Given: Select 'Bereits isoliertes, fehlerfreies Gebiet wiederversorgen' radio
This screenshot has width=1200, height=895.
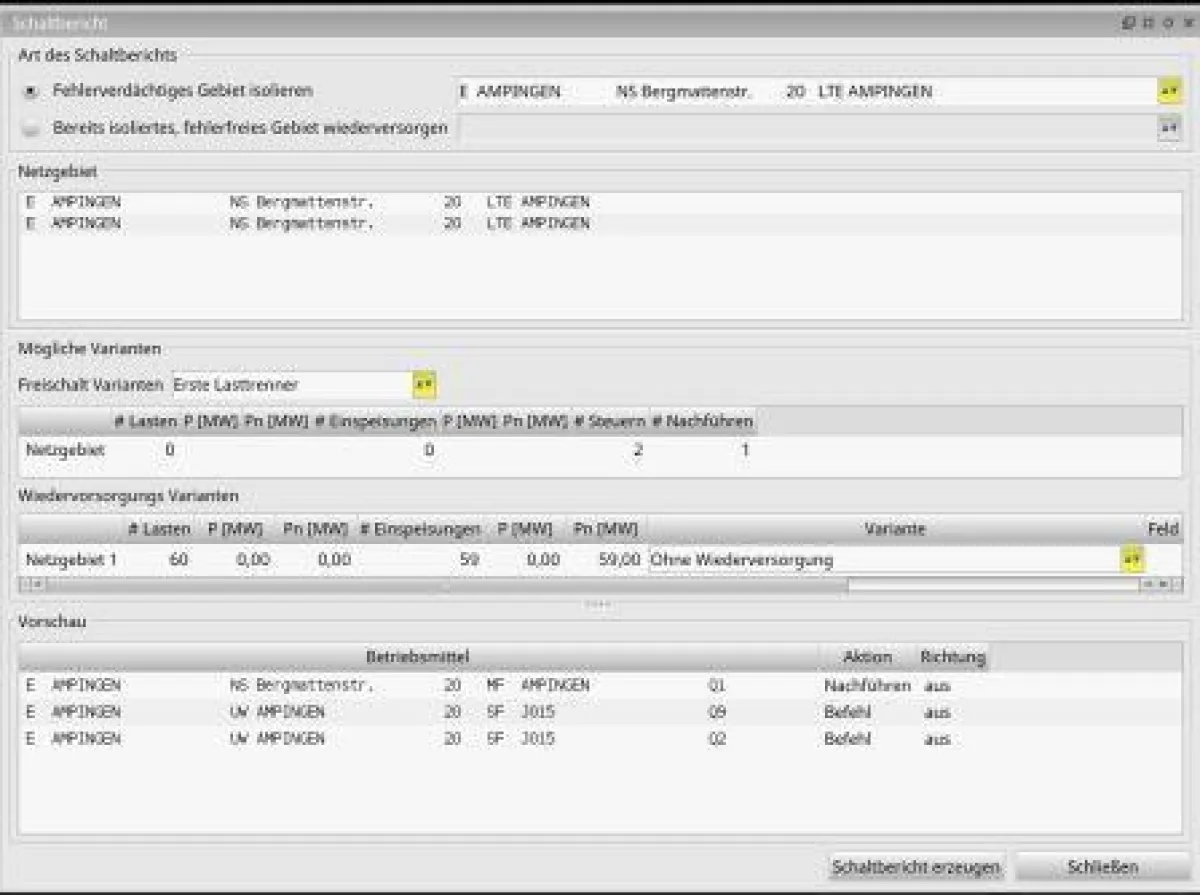Looking at the screenshot, I should click(32, 128).
